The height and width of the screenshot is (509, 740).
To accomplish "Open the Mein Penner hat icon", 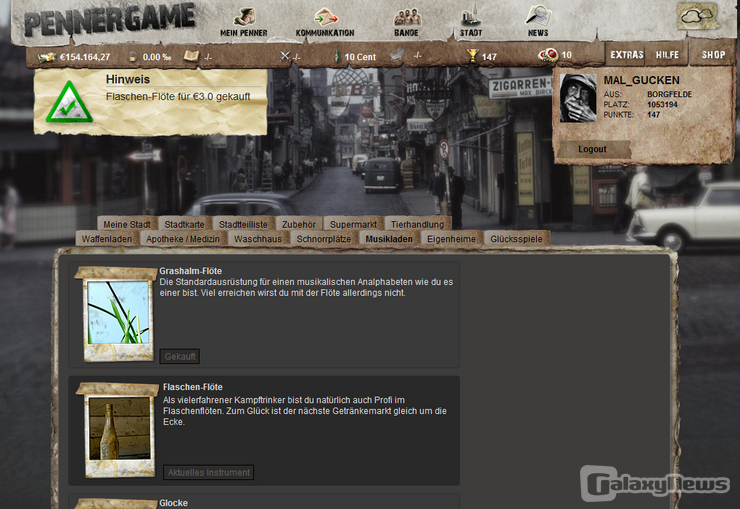I will coord(244,17).
